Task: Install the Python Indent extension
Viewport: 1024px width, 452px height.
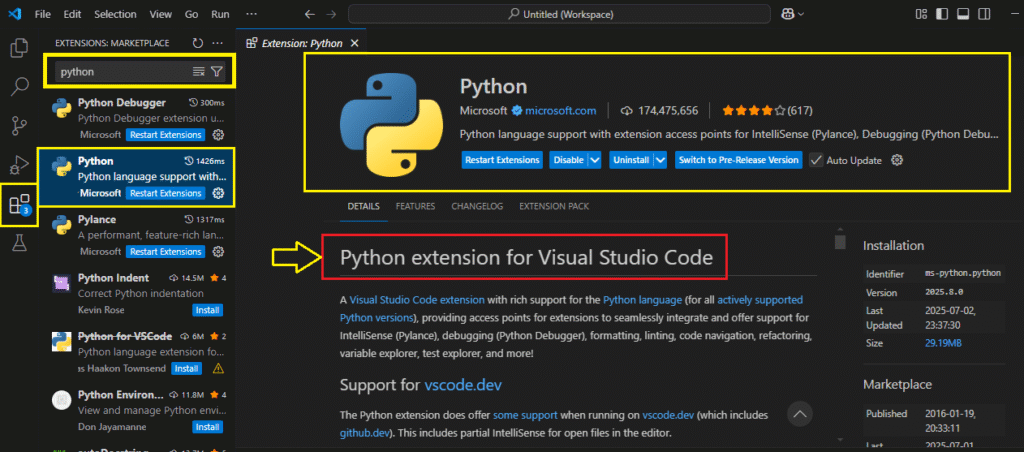Action: coord(208,310)
